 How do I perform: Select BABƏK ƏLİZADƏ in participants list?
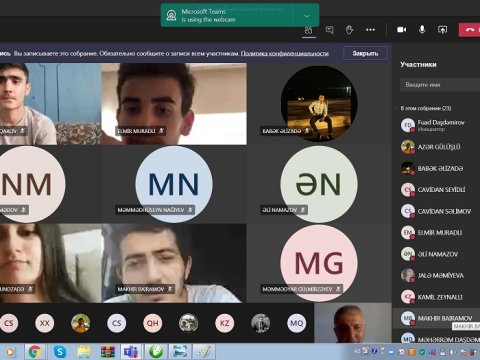point(440,168)
